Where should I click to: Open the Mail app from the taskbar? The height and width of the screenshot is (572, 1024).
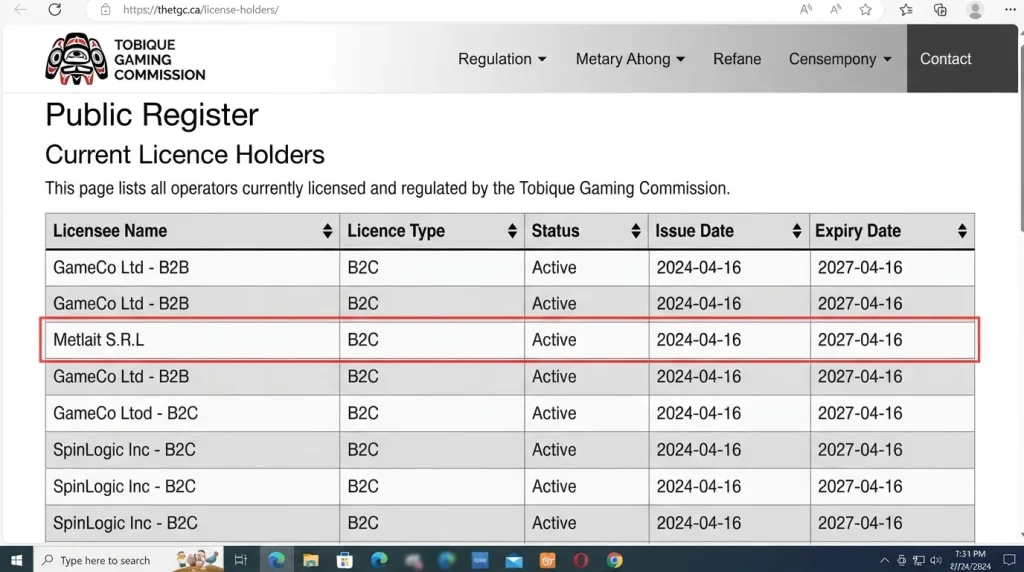point(514,560)
